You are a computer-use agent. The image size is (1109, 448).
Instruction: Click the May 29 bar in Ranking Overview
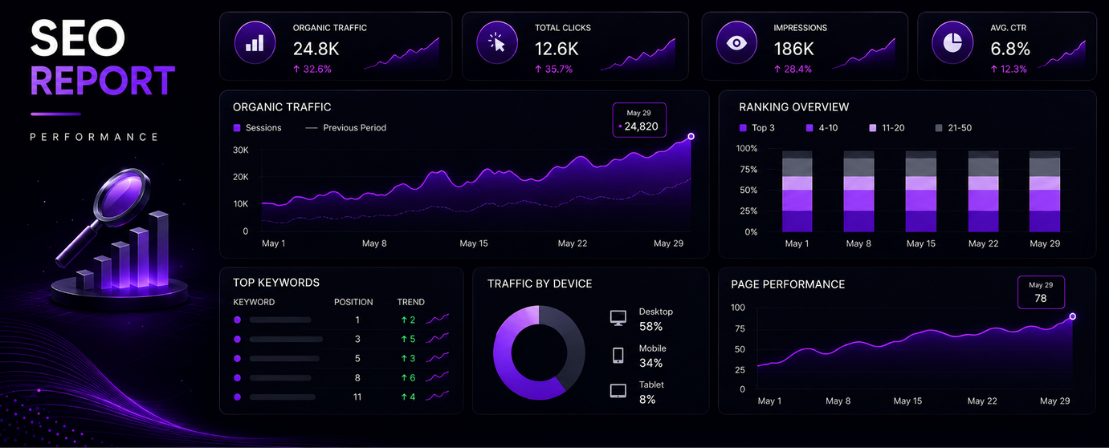pyautogui.click(x=1045, y=191)
